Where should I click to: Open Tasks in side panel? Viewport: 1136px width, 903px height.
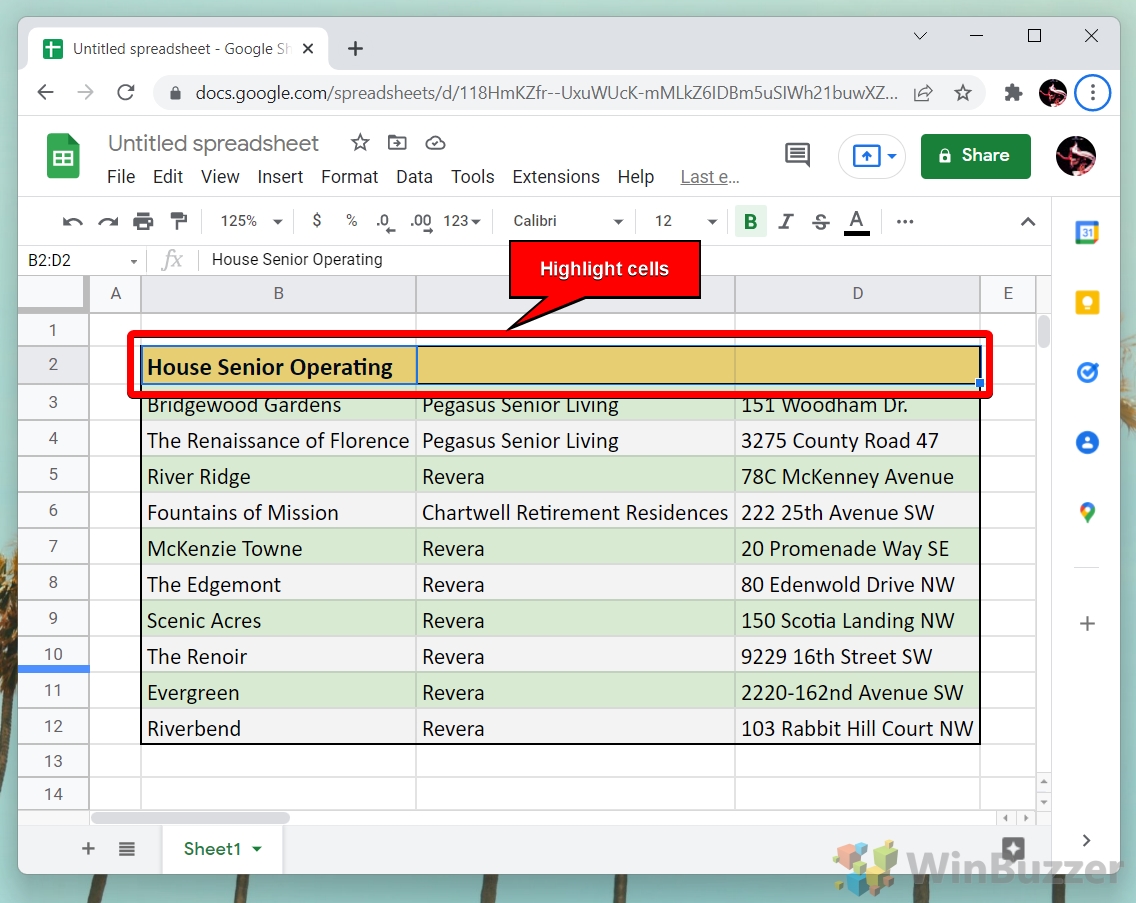(x=1087, y=373)
